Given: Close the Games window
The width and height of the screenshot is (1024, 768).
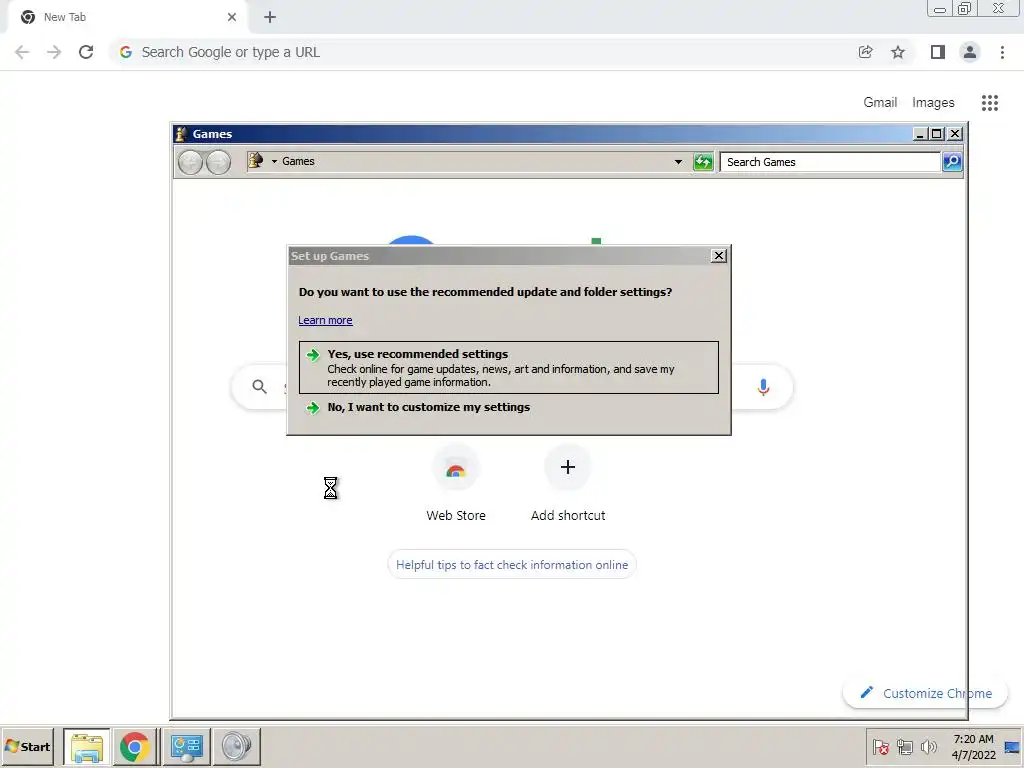Looking at the screenshot, I should (954, 134).
